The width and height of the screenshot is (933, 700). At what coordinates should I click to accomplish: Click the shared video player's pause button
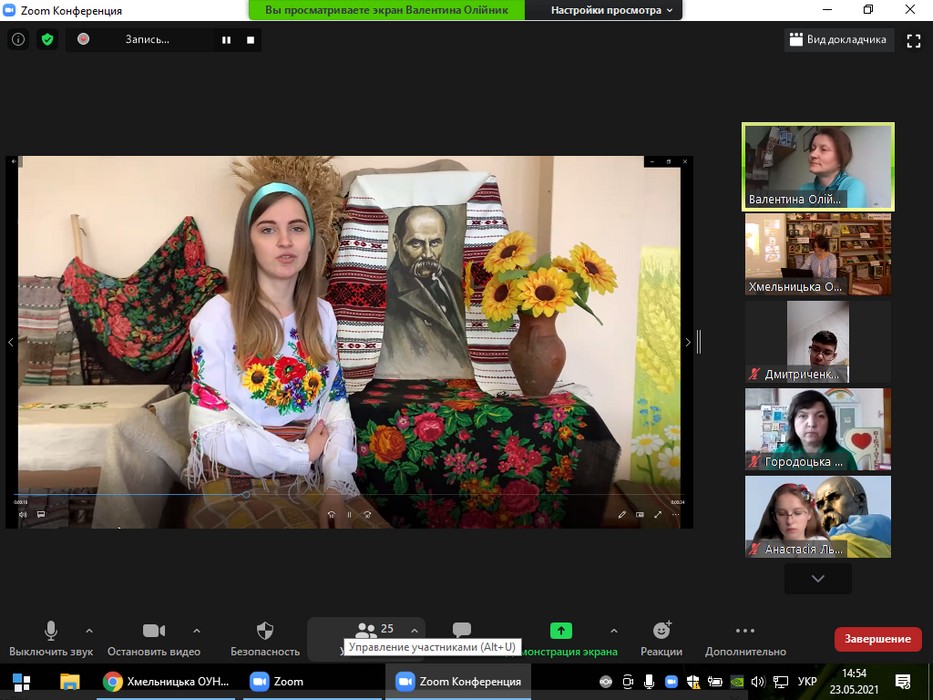click(349, 515)
